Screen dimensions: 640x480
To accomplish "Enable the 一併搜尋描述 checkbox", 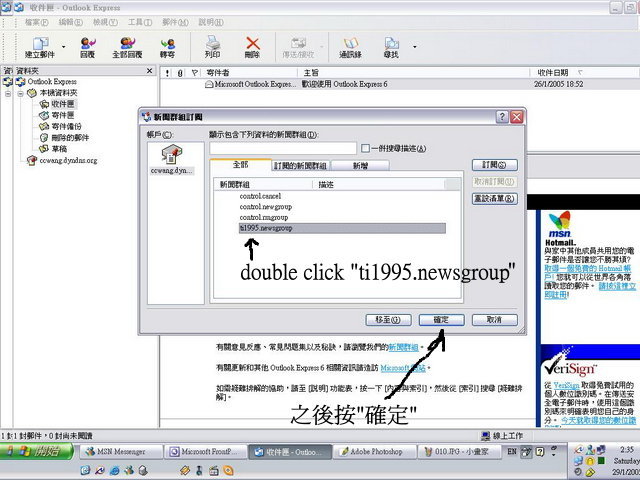I will (x=366, y=148).
